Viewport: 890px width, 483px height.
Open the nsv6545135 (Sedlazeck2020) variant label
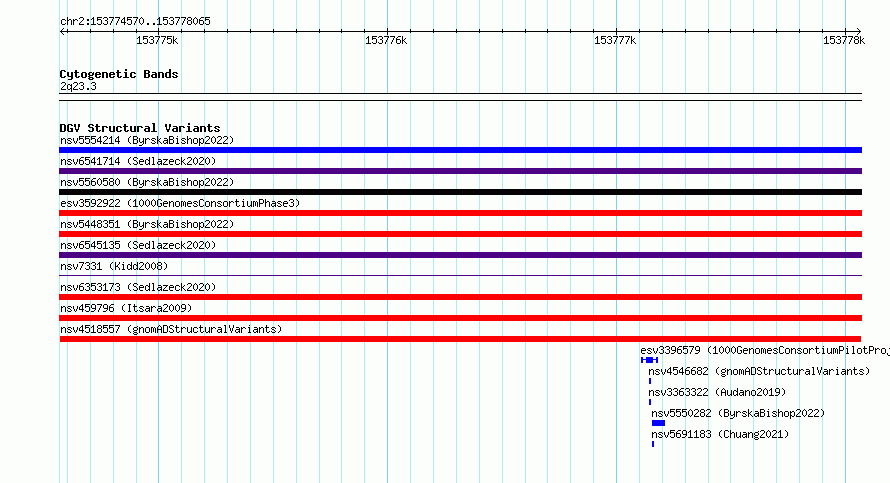click(x=138, y=245)
